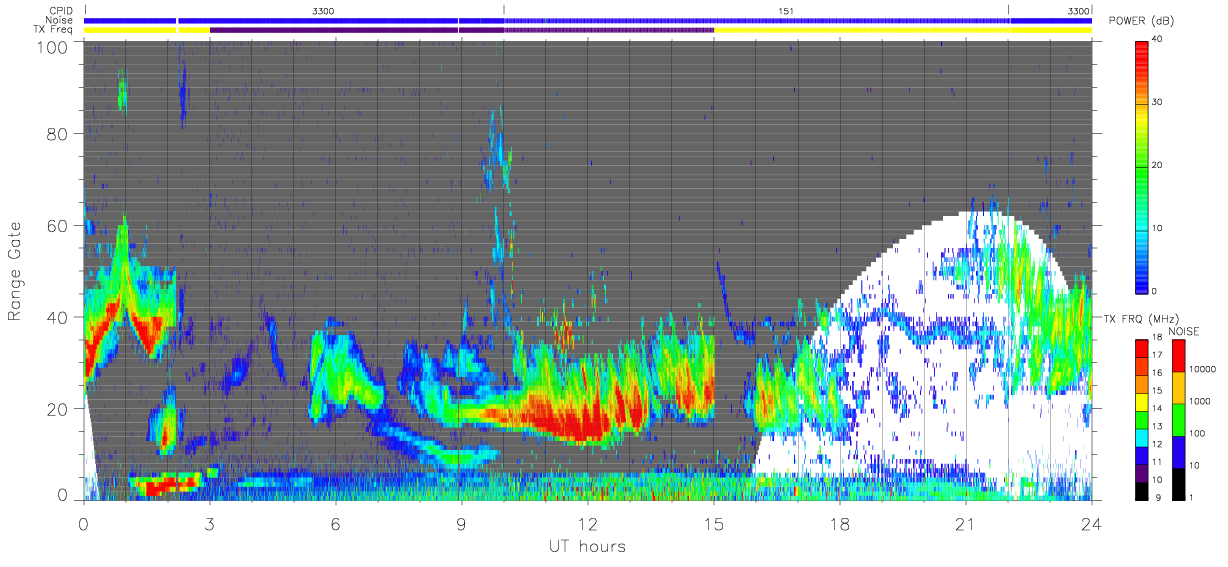
Task: Select the CPID value "151"
Action: [787, 10]
